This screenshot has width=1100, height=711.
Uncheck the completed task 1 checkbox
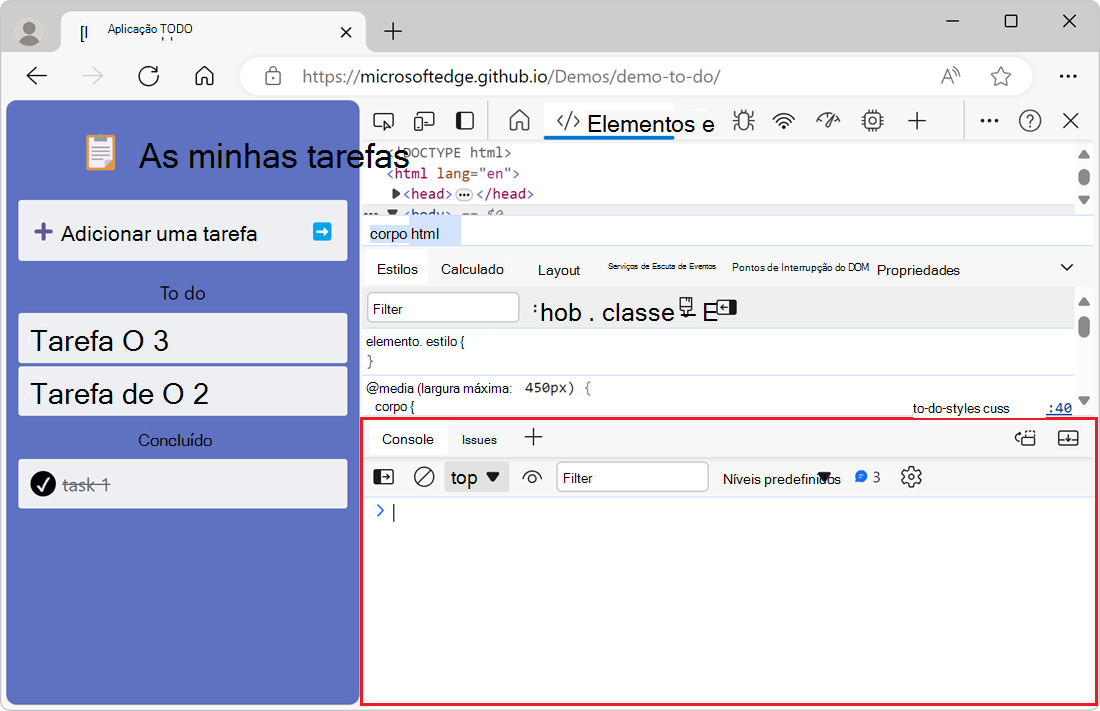point(42,484)
